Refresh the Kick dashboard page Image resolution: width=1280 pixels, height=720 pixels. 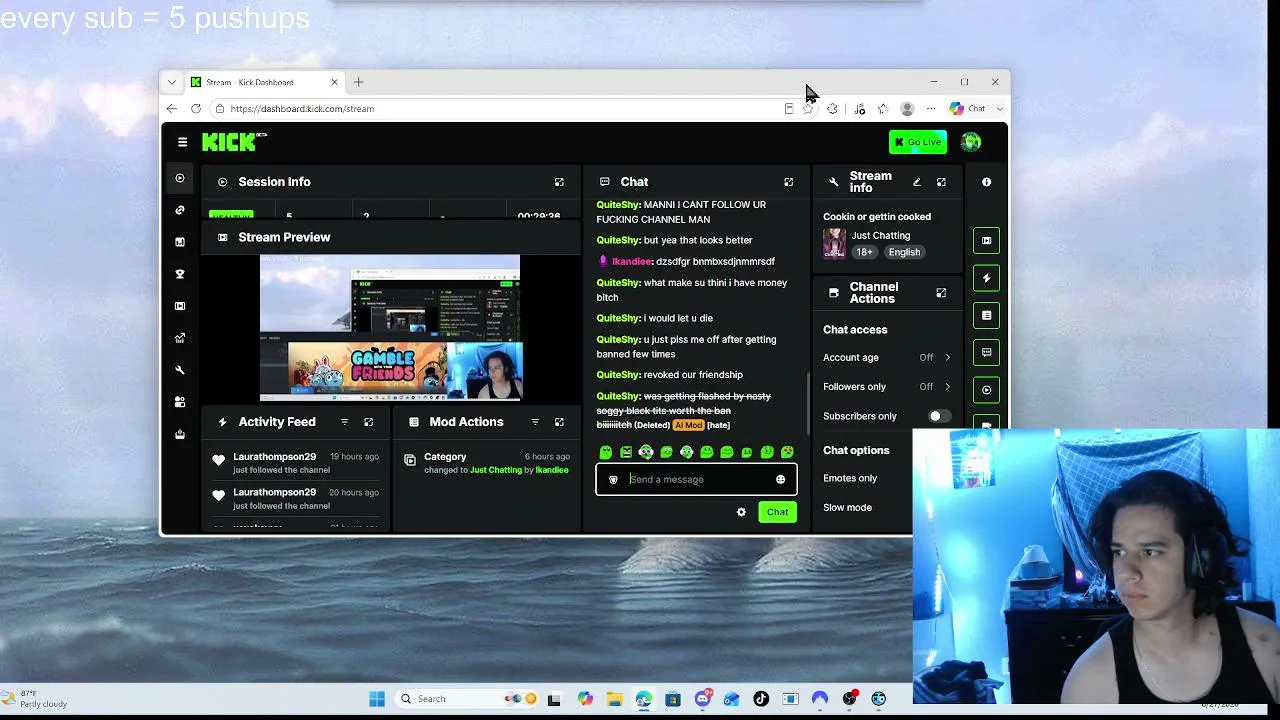click(196, 109)
